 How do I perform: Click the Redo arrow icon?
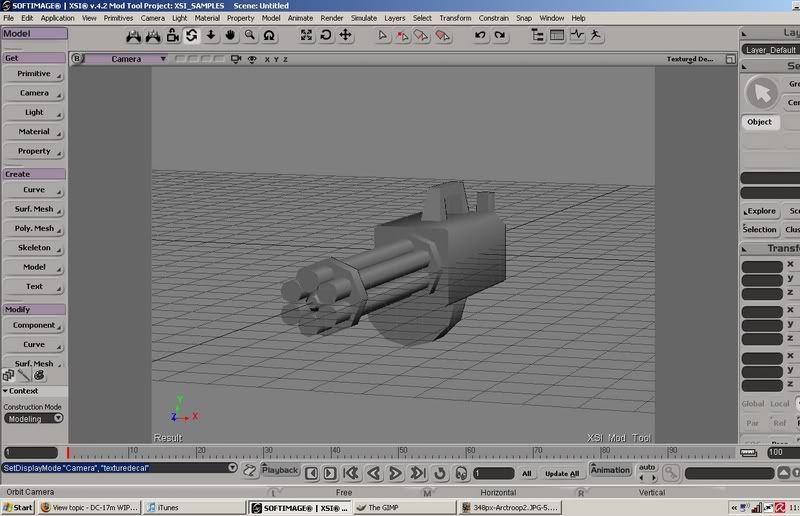(500, 35)
